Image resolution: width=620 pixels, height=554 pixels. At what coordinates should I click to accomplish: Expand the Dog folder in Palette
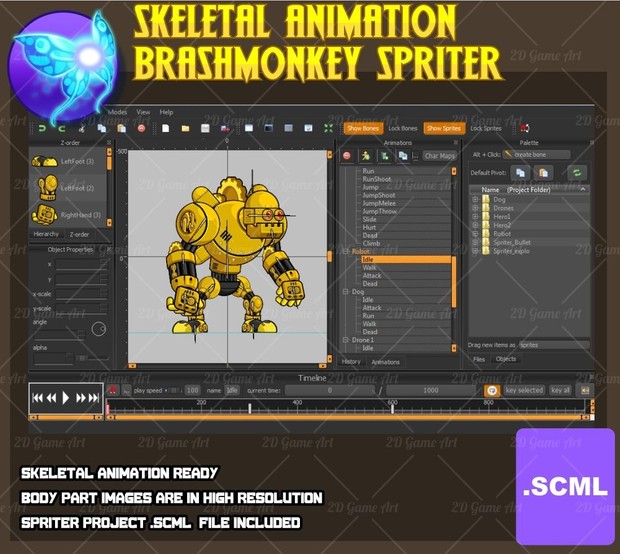[475, 199]
